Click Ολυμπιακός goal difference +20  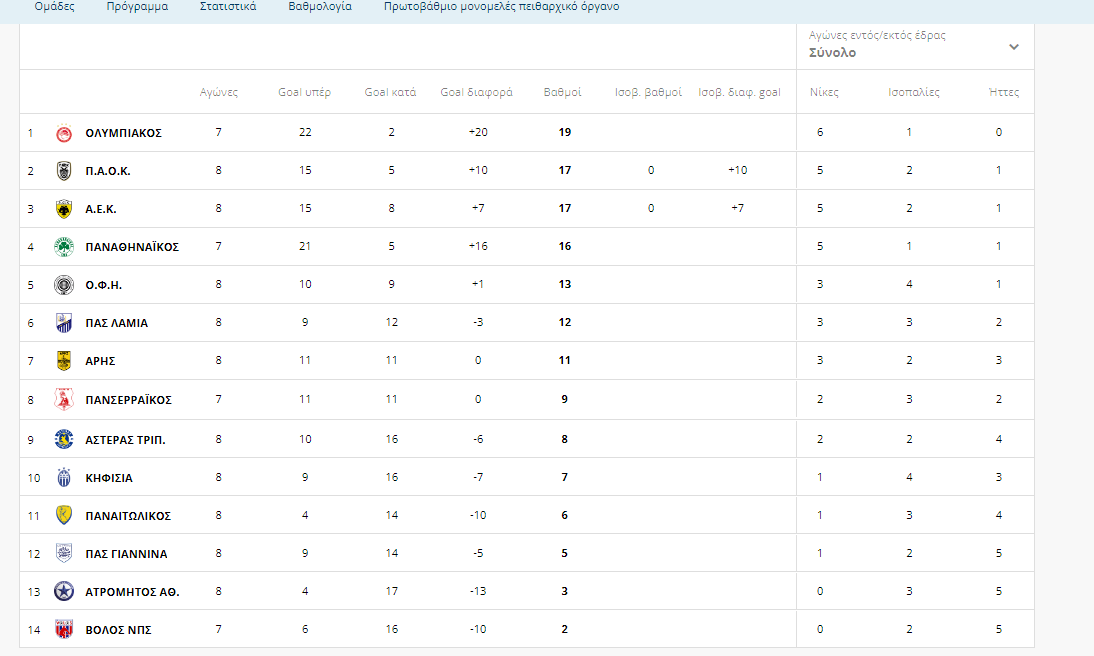tap(478, 132)
